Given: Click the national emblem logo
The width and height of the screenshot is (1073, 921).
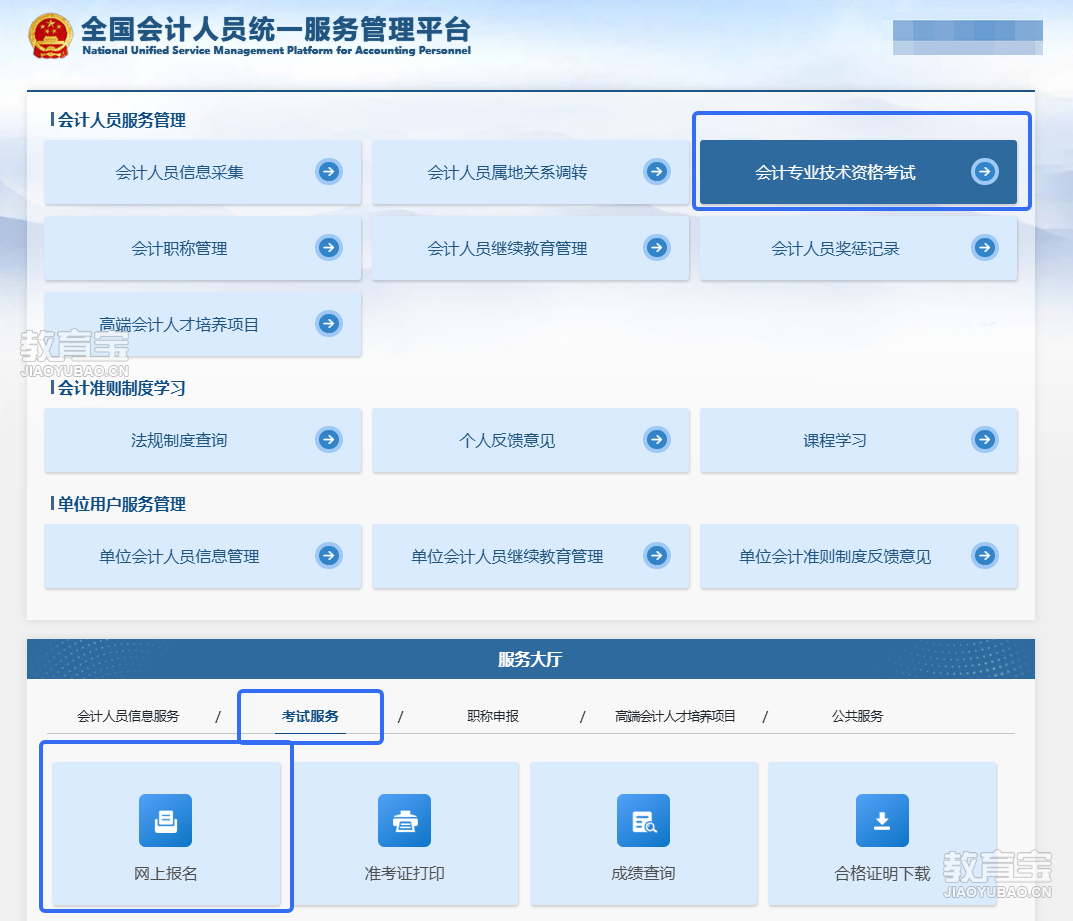Looking at the screenshot, I should point(51,36).
